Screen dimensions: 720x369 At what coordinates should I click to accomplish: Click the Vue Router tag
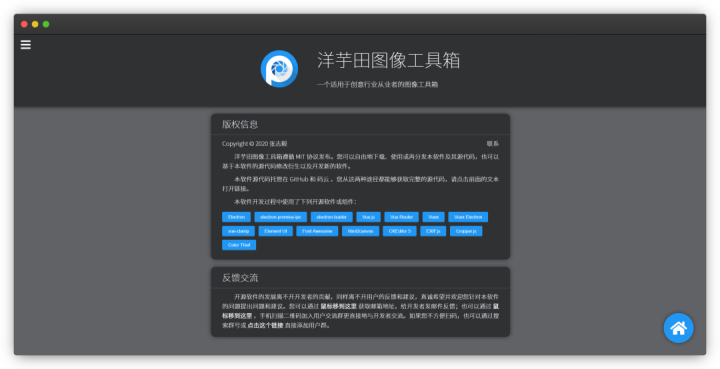[x=401, y=217]
